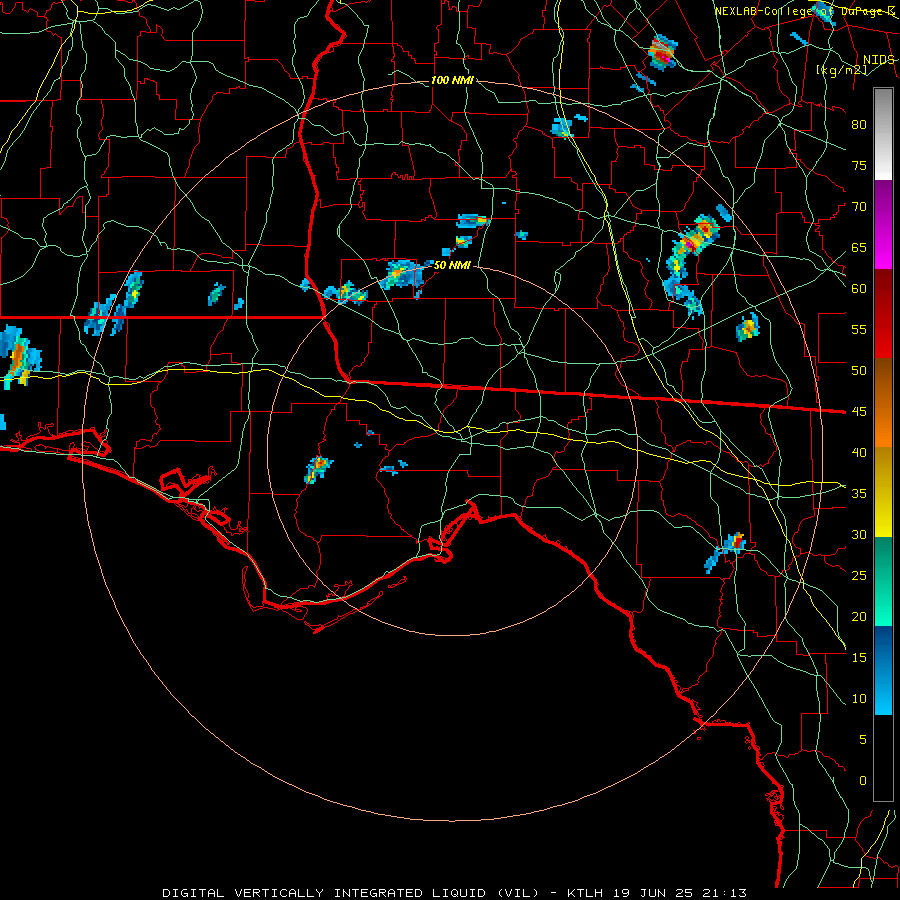Click legend value "30"
Viewport: 900px width, 900px height.
859,535
